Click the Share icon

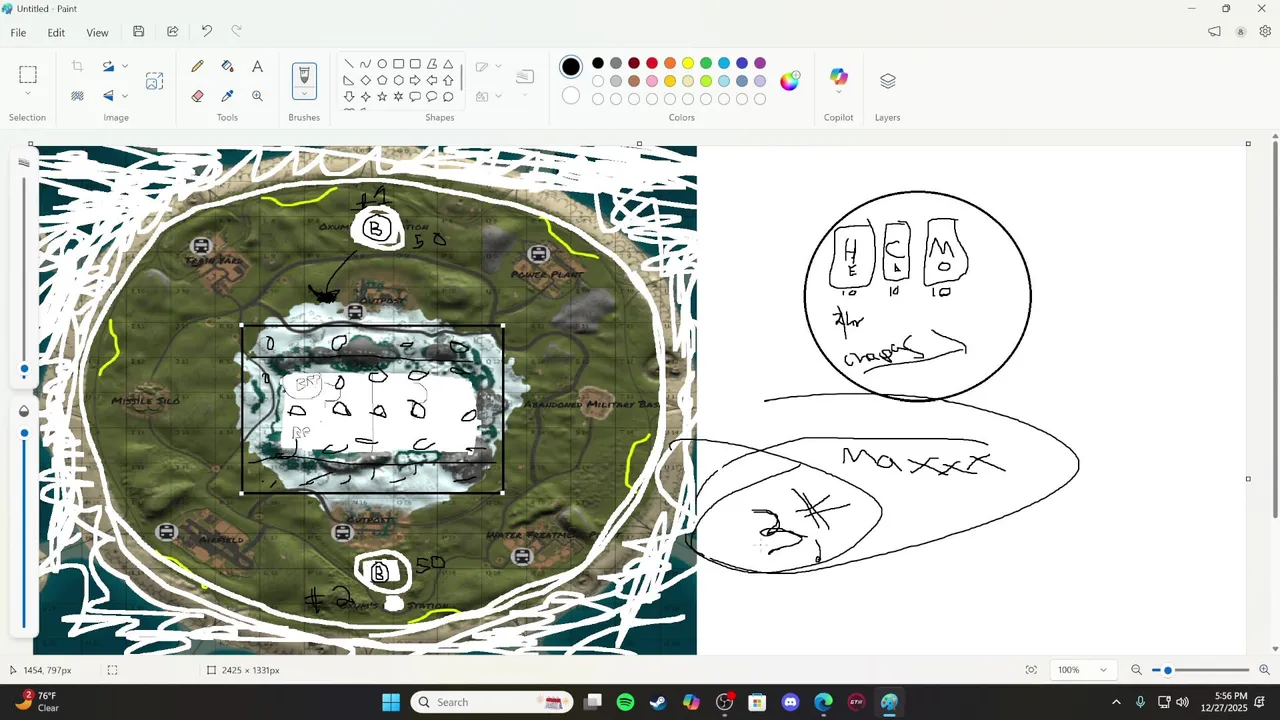pos(172,32)
